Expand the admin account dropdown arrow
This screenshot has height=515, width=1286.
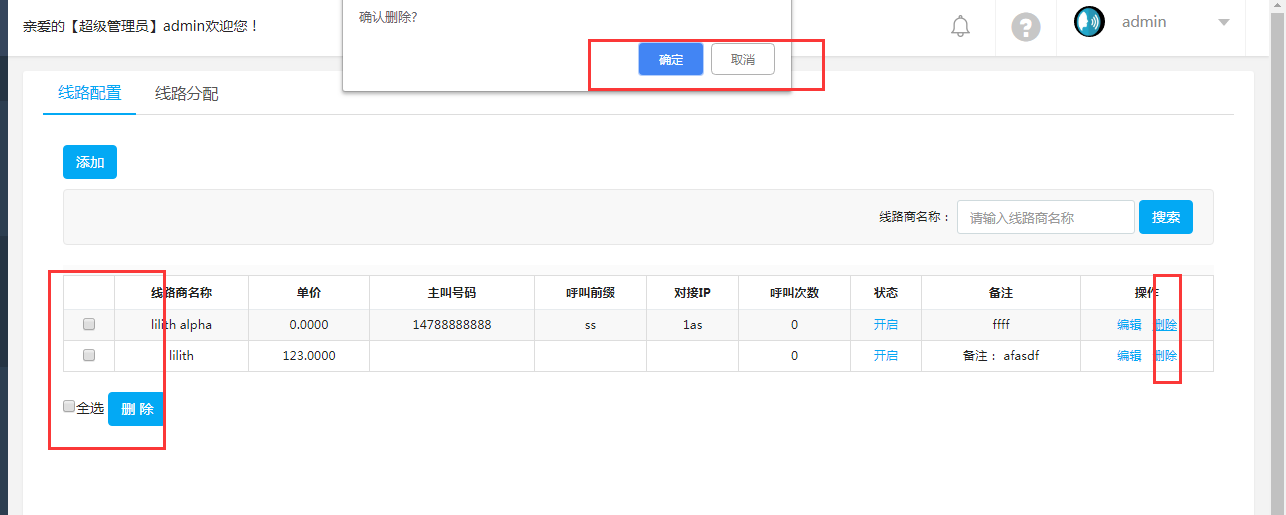click(1223, 22)
